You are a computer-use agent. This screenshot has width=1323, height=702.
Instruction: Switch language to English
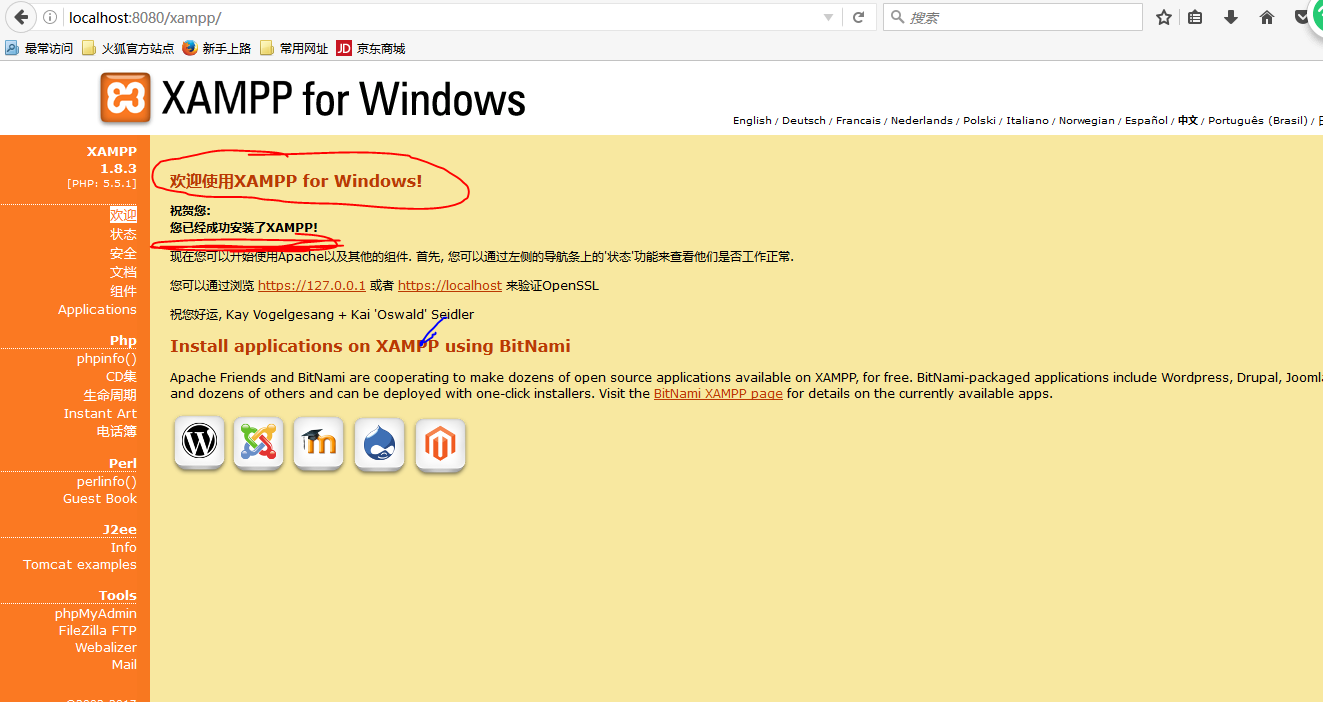tap(752, 120)
